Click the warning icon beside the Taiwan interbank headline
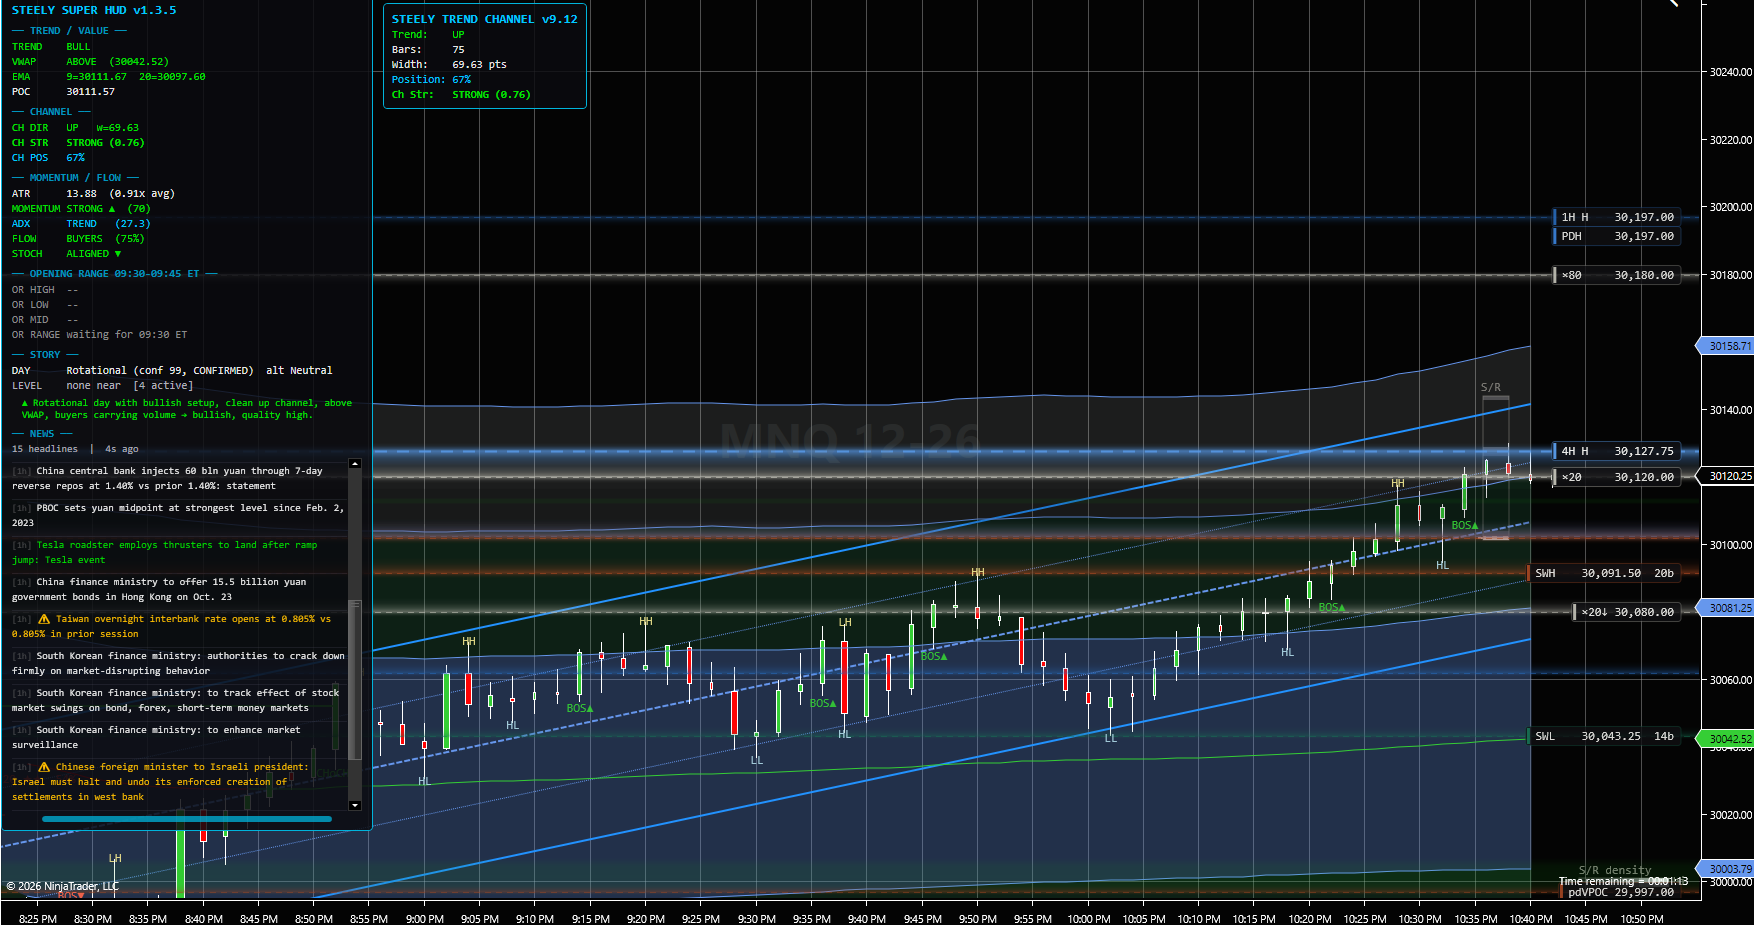The image size is (1754, 925). [x=44, y=619]
